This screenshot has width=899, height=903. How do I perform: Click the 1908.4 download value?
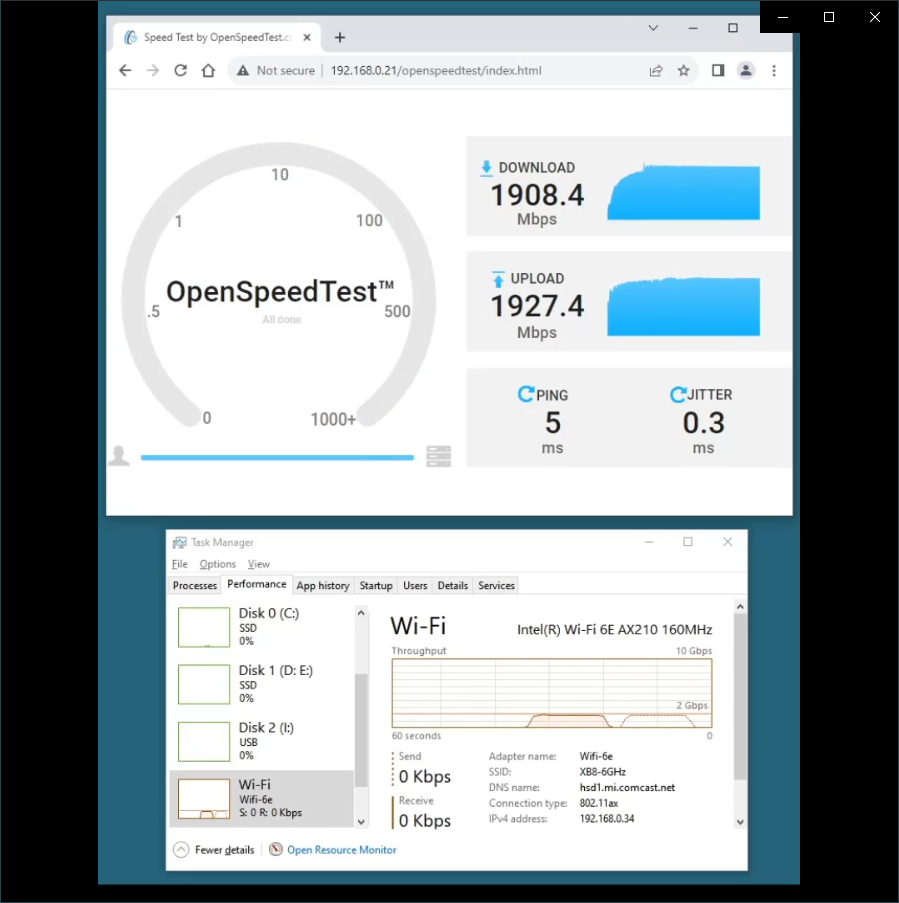click(537, 195)
